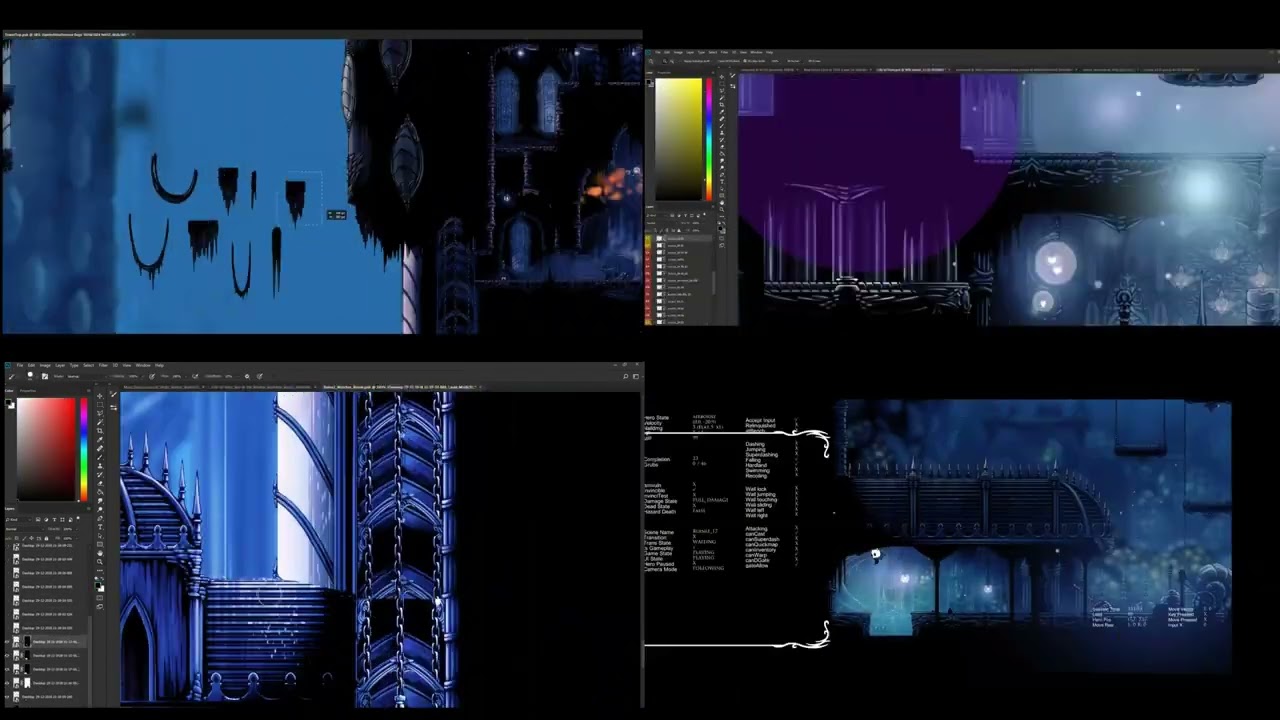The width and height of the screenshot is (1280, 720).
Task: Open painting Mode dropdown in bottom-left options bar
Action: pyautogui.click(x=85, y=376)
